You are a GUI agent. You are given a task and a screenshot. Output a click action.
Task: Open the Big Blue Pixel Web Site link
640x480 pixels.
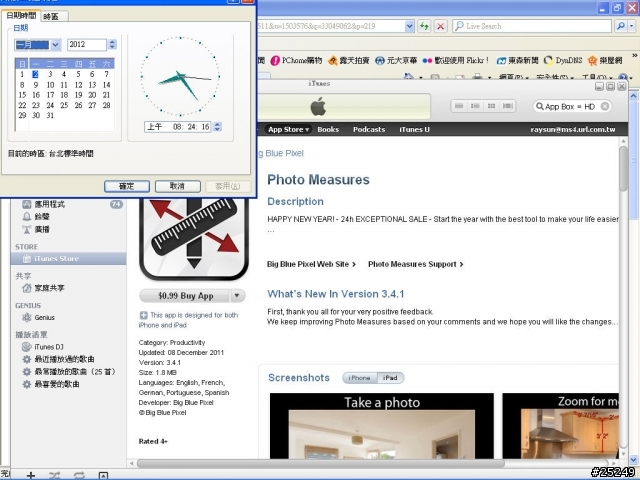pyautogui.click(x=311, y=264)
